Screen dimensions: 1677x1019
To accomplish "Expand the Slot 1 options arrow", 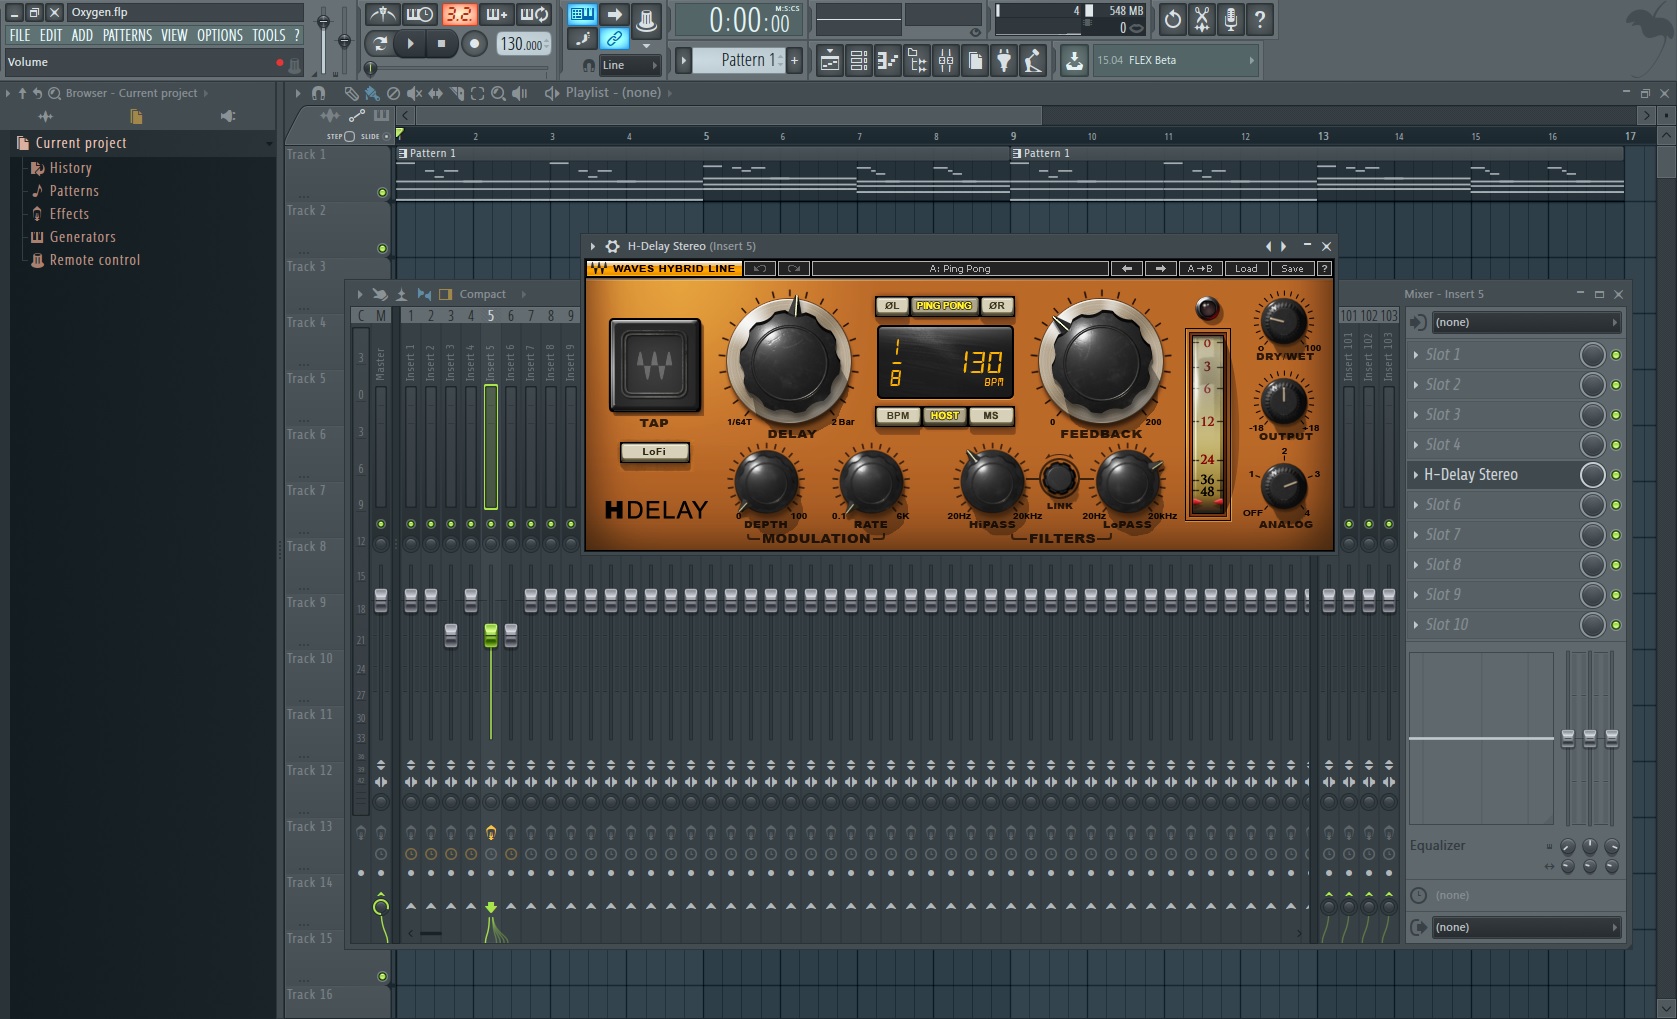I will click(1415, 355).
